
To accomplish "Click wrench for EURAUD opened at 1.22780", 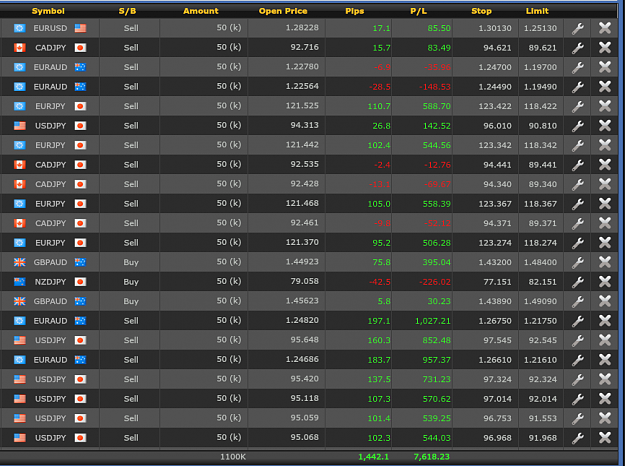I will (578, 67).
